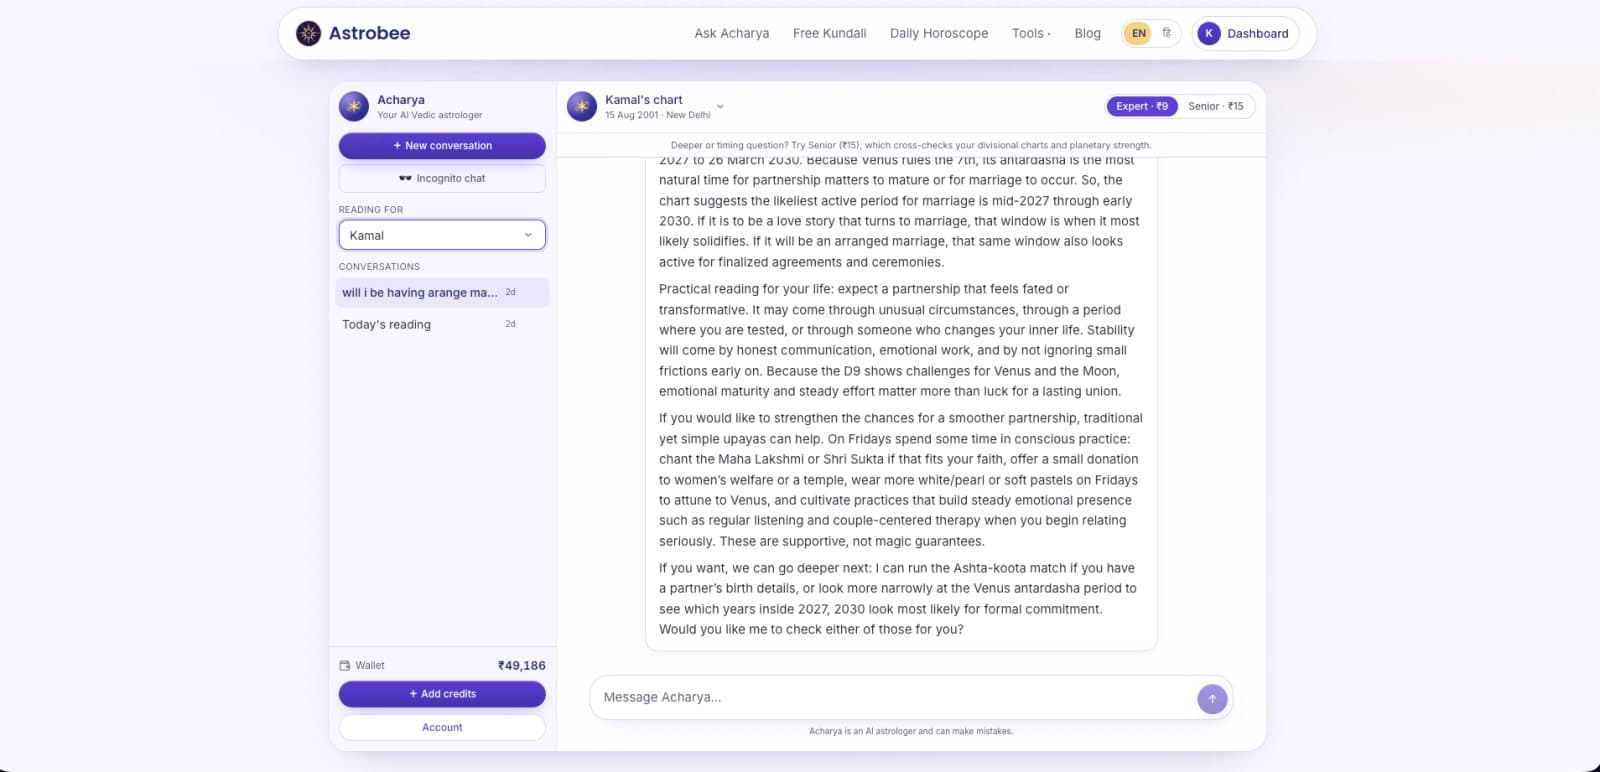Open the Account button
Viewport: 1600px width, 772px height.
(442, 727)
